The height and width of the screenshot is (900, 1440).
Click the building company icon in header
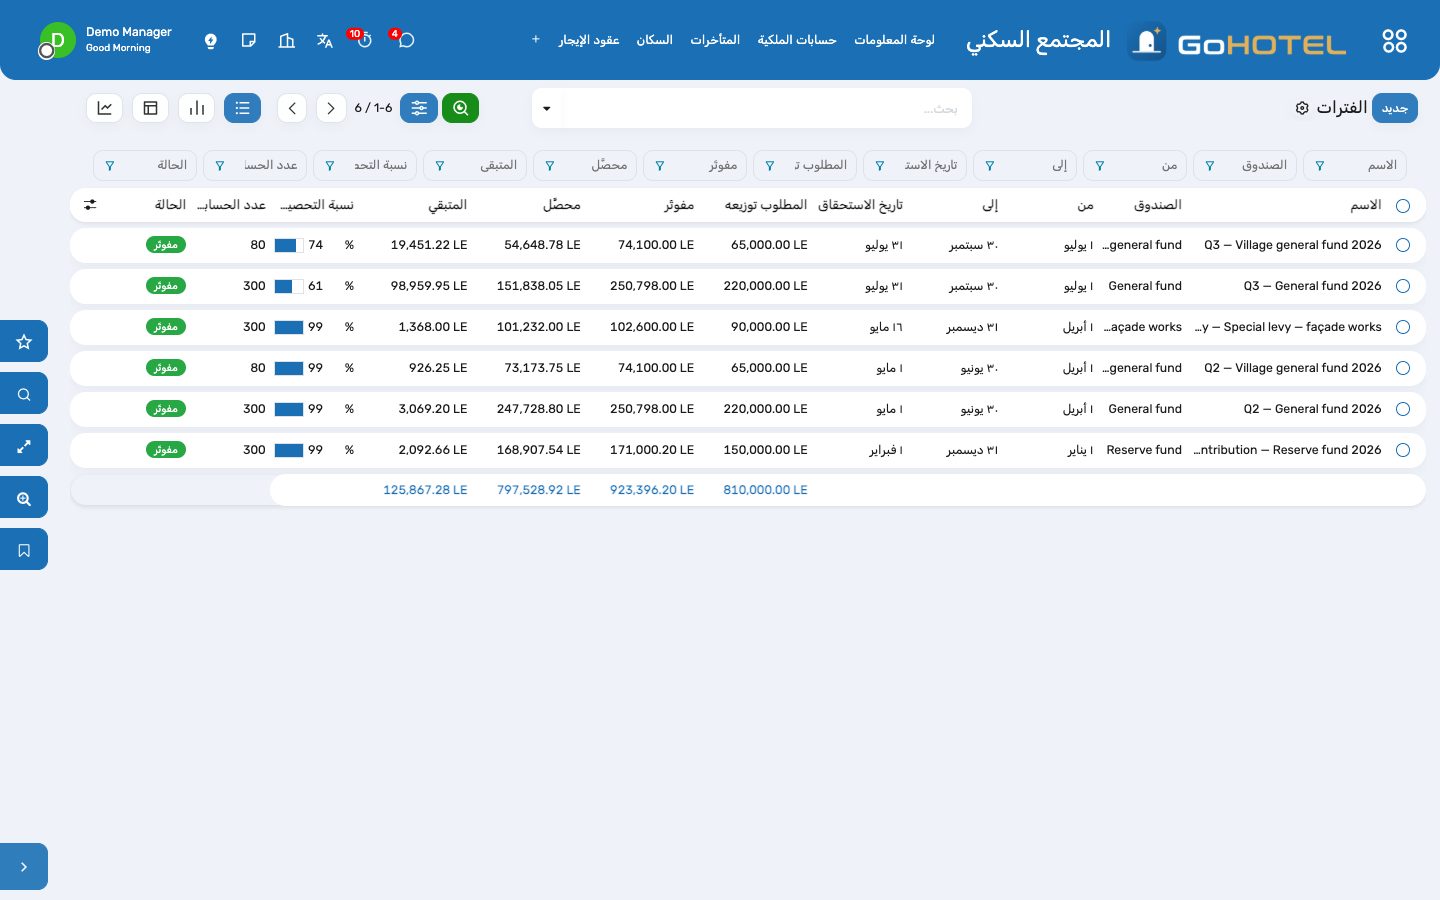coord(287,40)
